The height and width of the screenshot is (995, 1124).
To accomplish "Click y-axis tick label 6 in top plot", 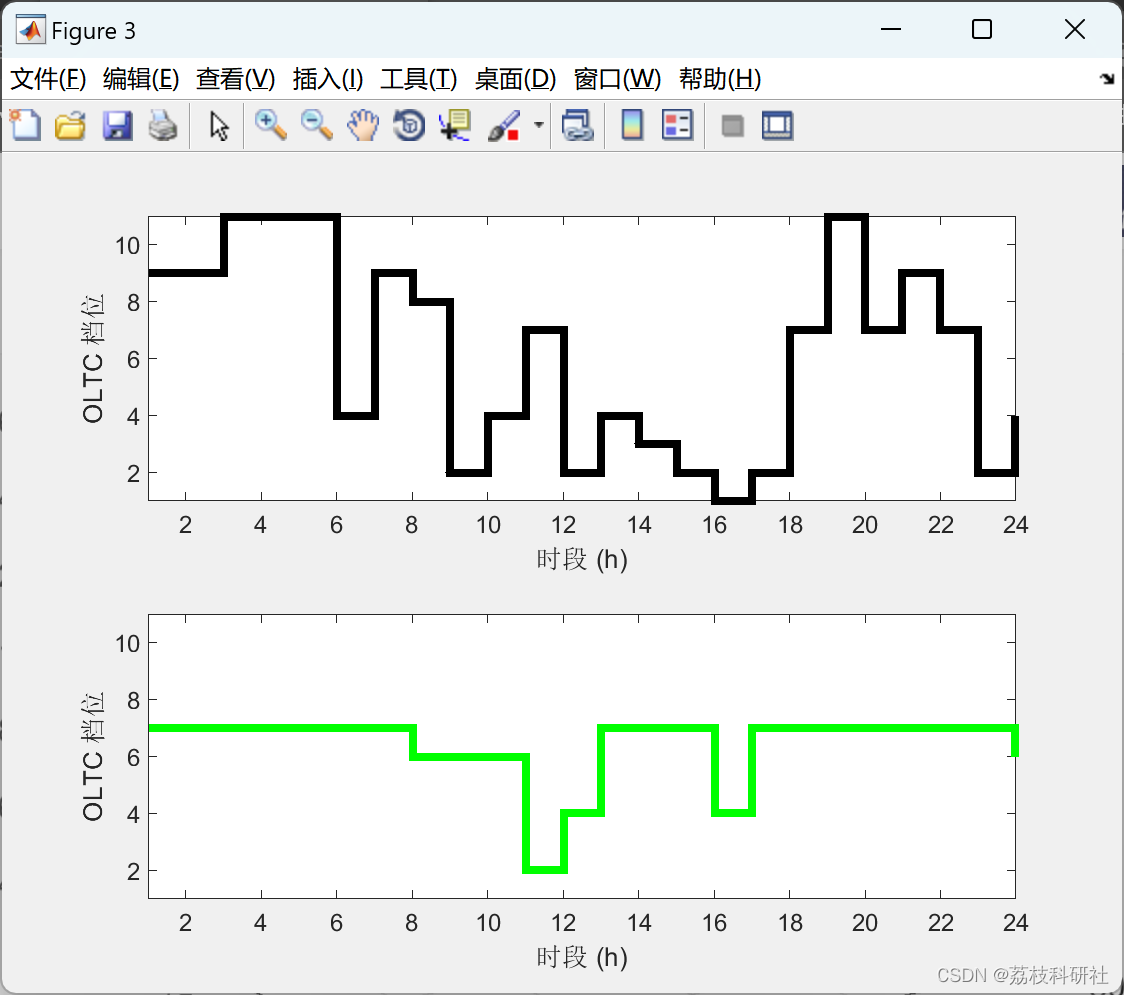I will (134, 359).
